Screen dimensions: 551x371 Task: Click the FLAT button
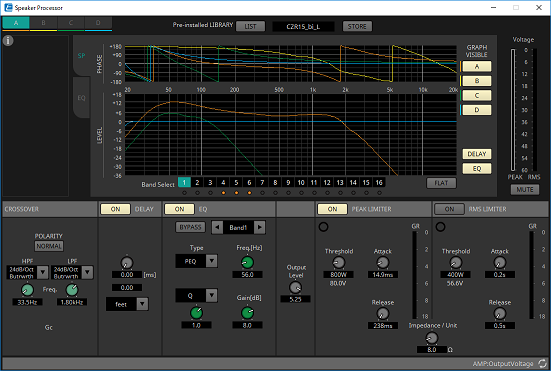tap(441, 183)
